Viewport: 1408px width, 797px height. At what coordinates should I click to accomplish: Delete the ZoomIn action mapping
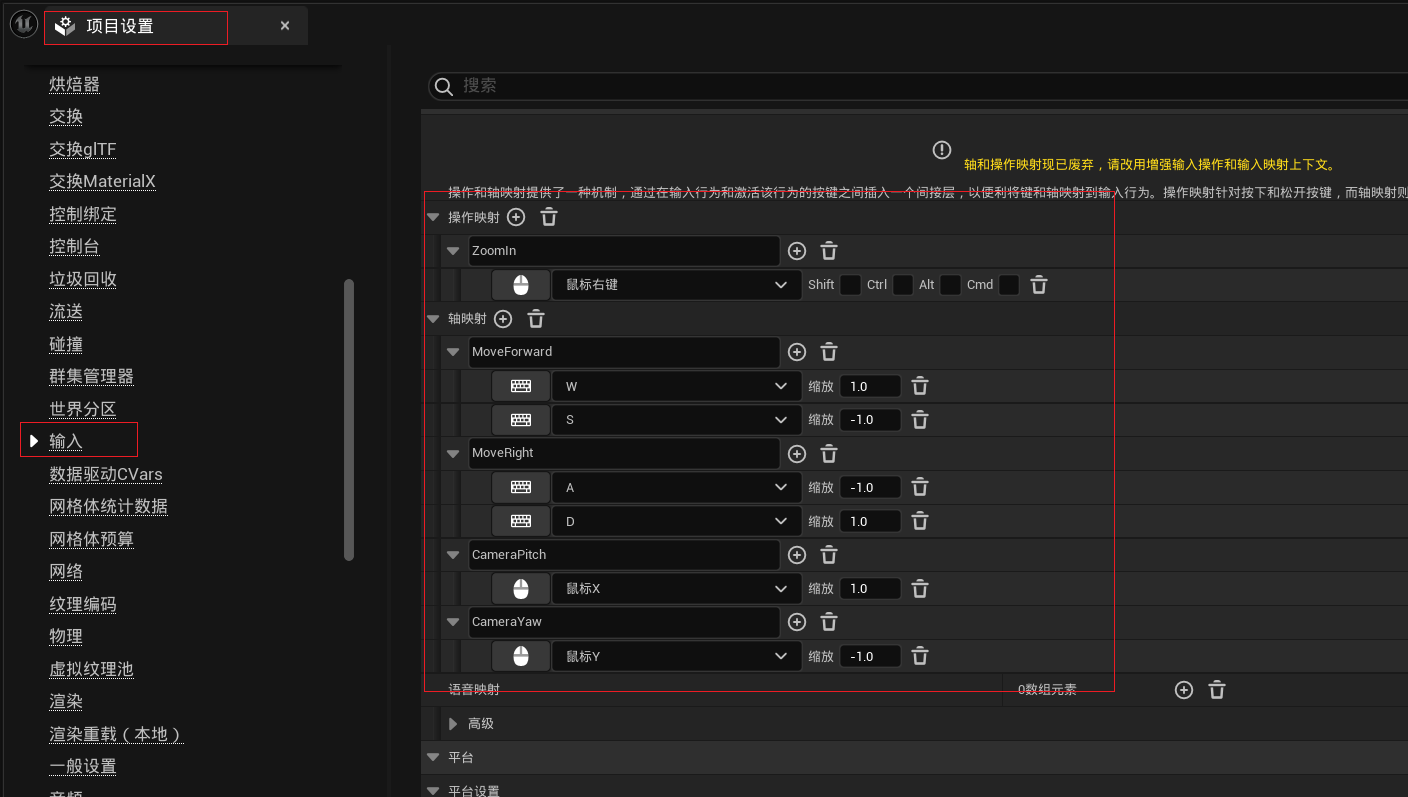click(829, 251)
